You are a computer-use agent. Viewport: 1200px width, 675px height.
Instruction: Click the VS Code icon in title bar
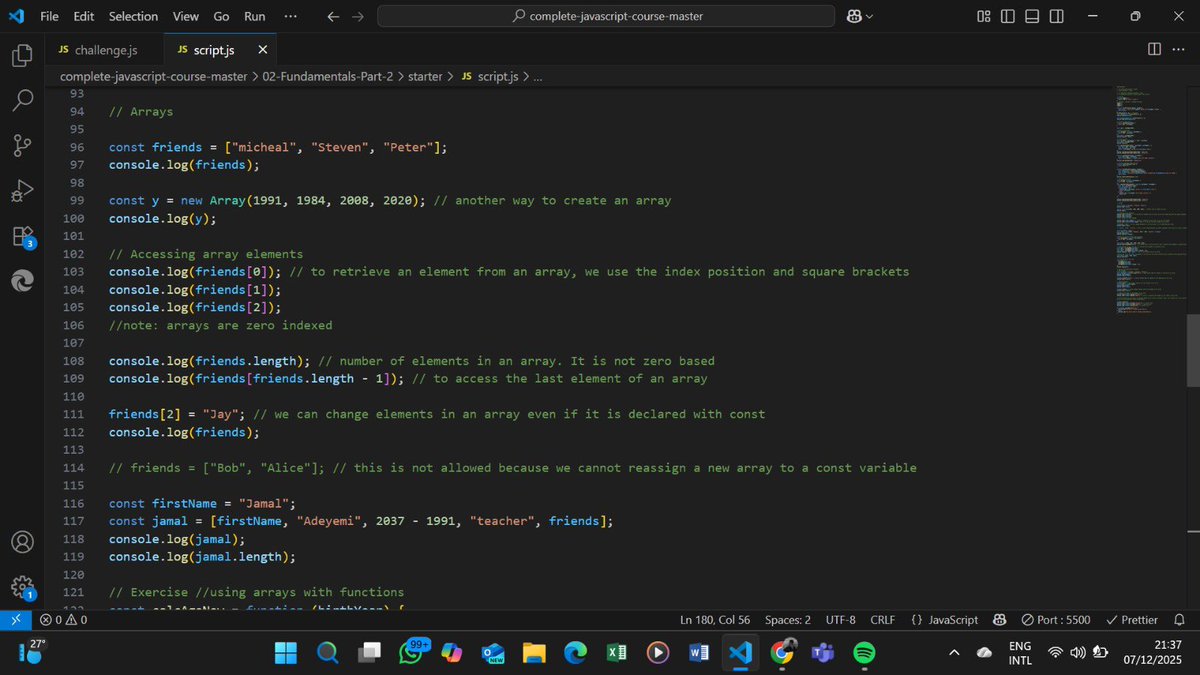[16, 16]
